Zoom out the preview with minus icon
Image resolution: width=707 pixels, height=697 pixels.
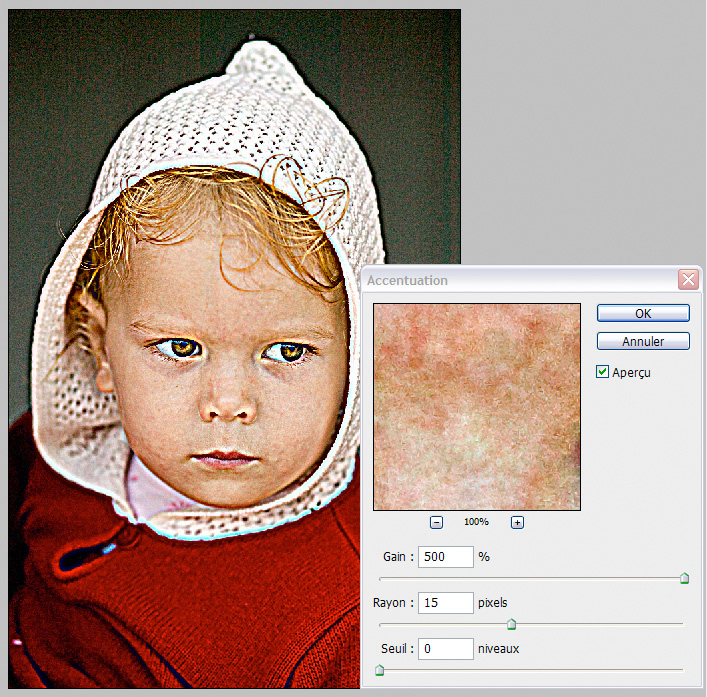[x=436, y=523]
